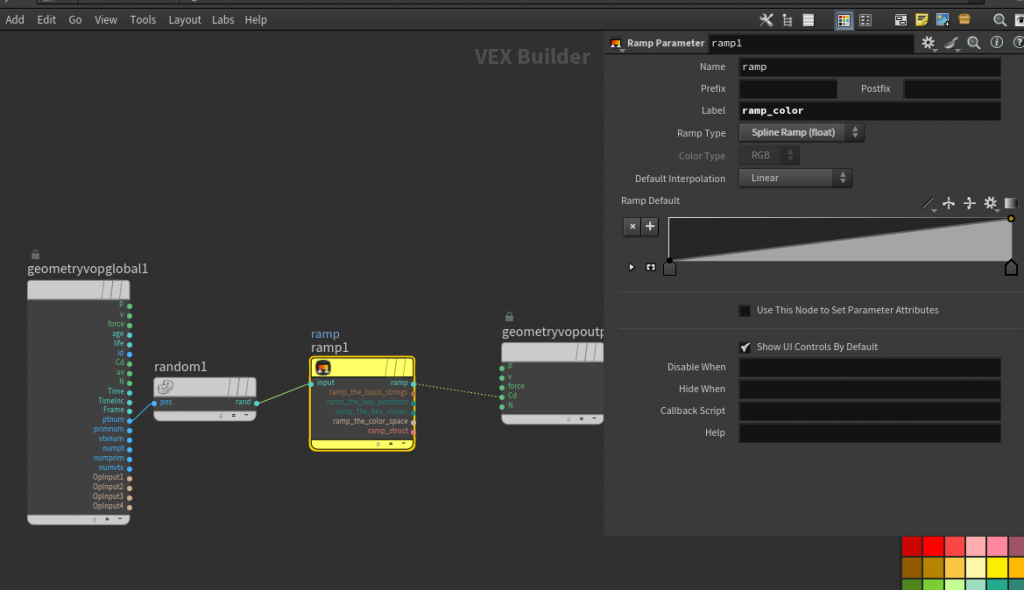1024x590 pixels.
Task: Expand ramp controls with the small triangle
Action: 631,267
